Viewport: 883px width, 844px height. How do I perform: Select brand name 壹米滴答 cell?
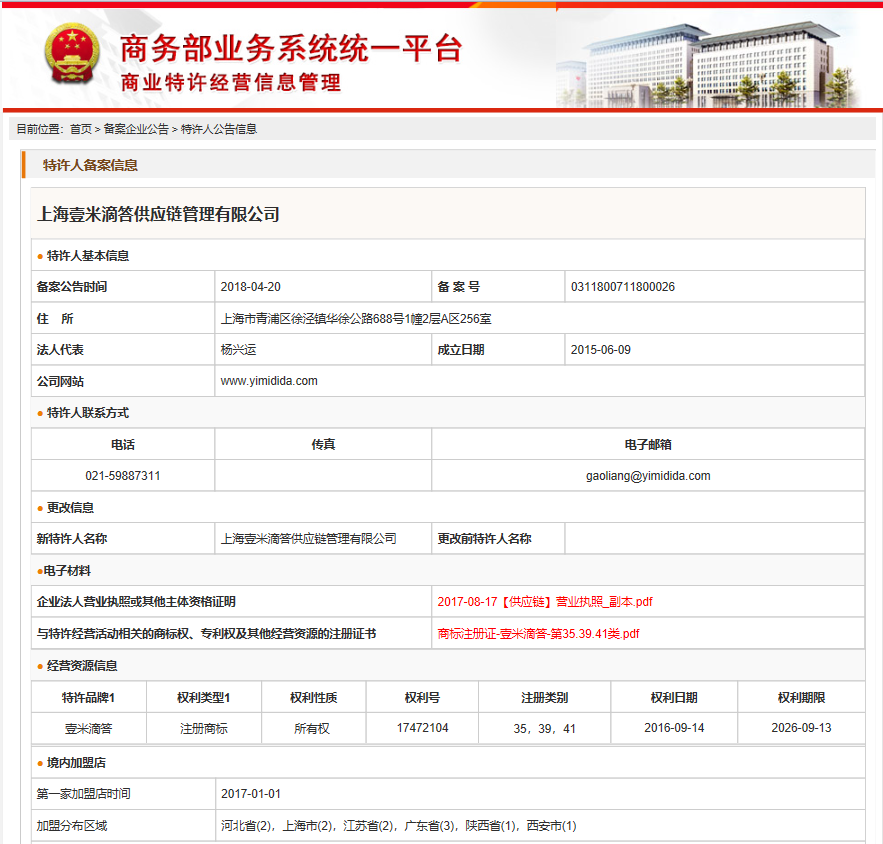(x=89, y=728)
